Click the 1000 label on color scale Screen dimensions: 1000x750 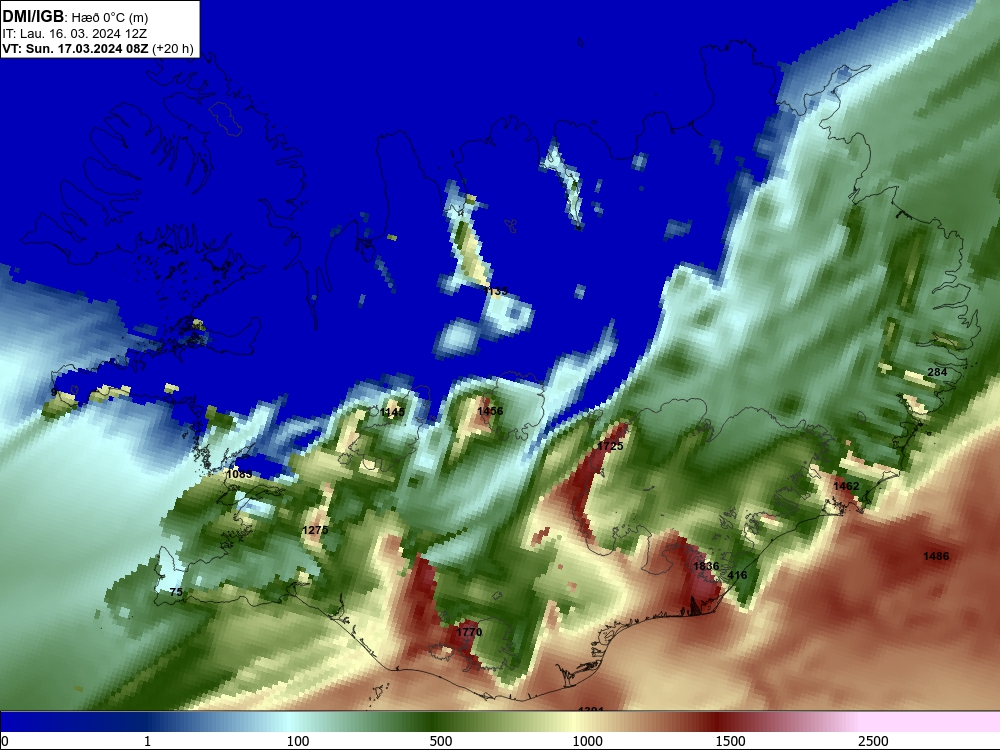587,741
